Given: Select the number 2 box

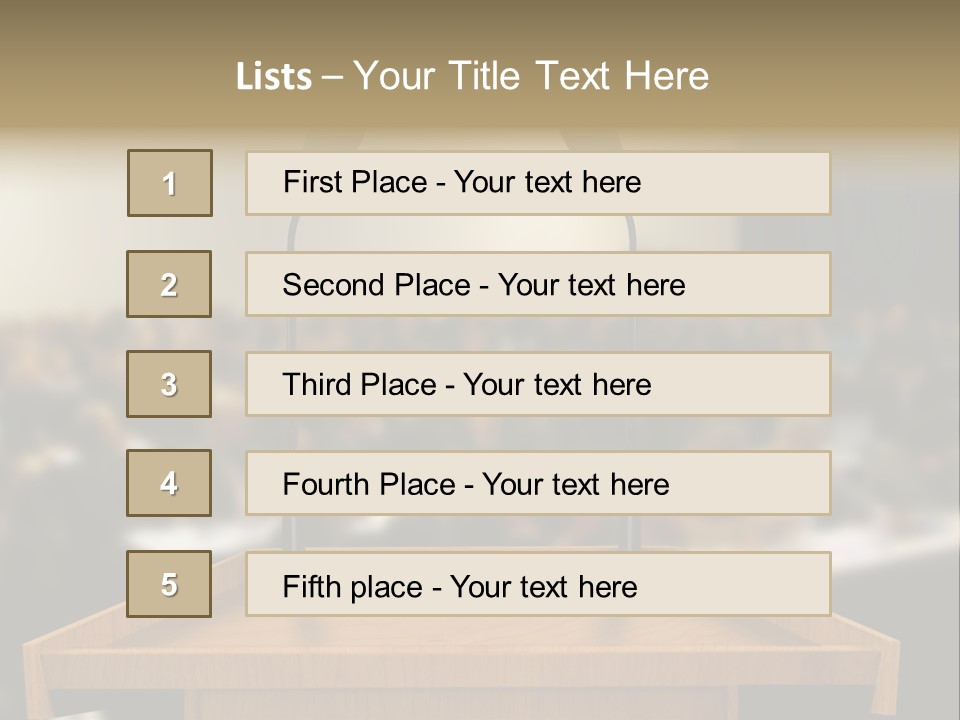Looking at the screenshot, I should pyautogui.click(x=169, y=284).
